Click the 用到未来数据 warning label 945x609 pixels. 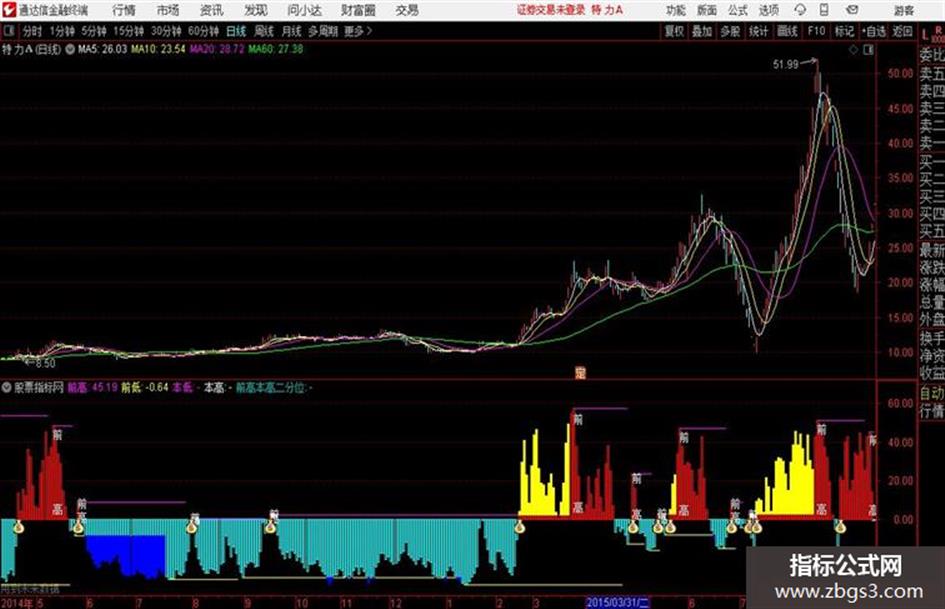(31, 588)
